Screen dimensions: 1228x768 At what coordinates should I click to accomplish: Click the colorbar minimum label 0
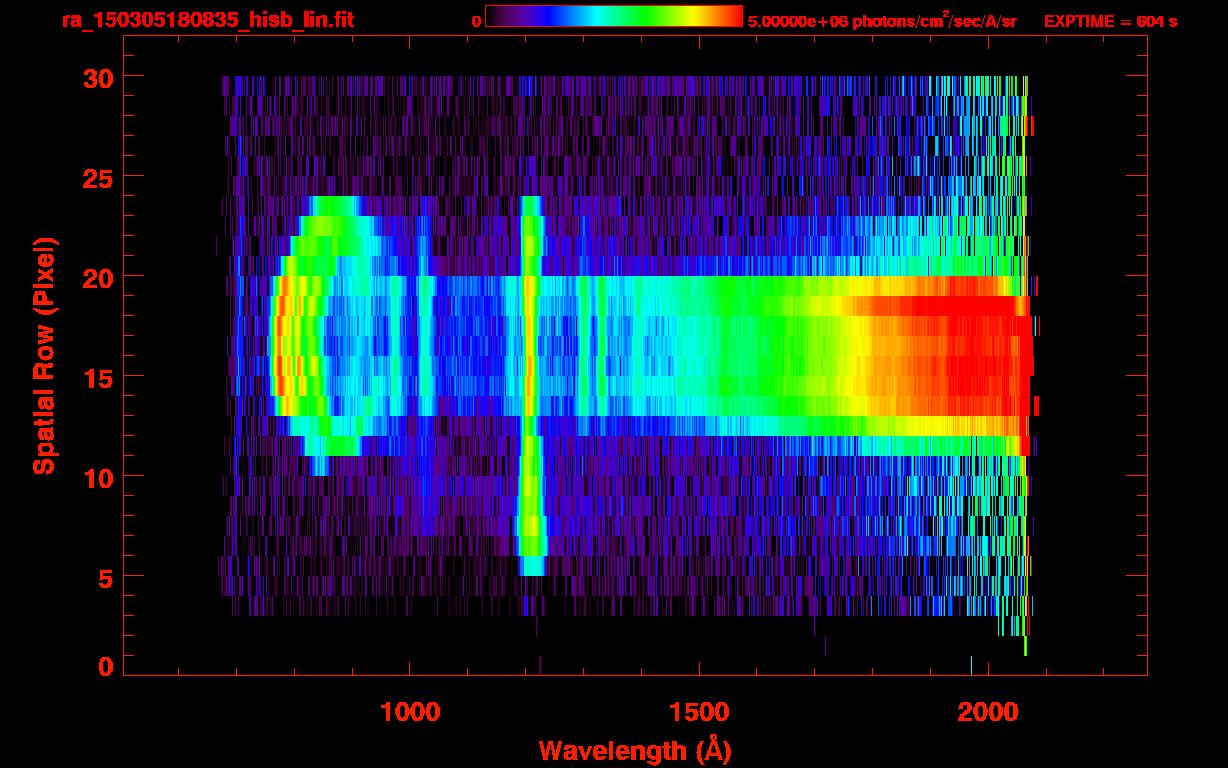[476, 21]
